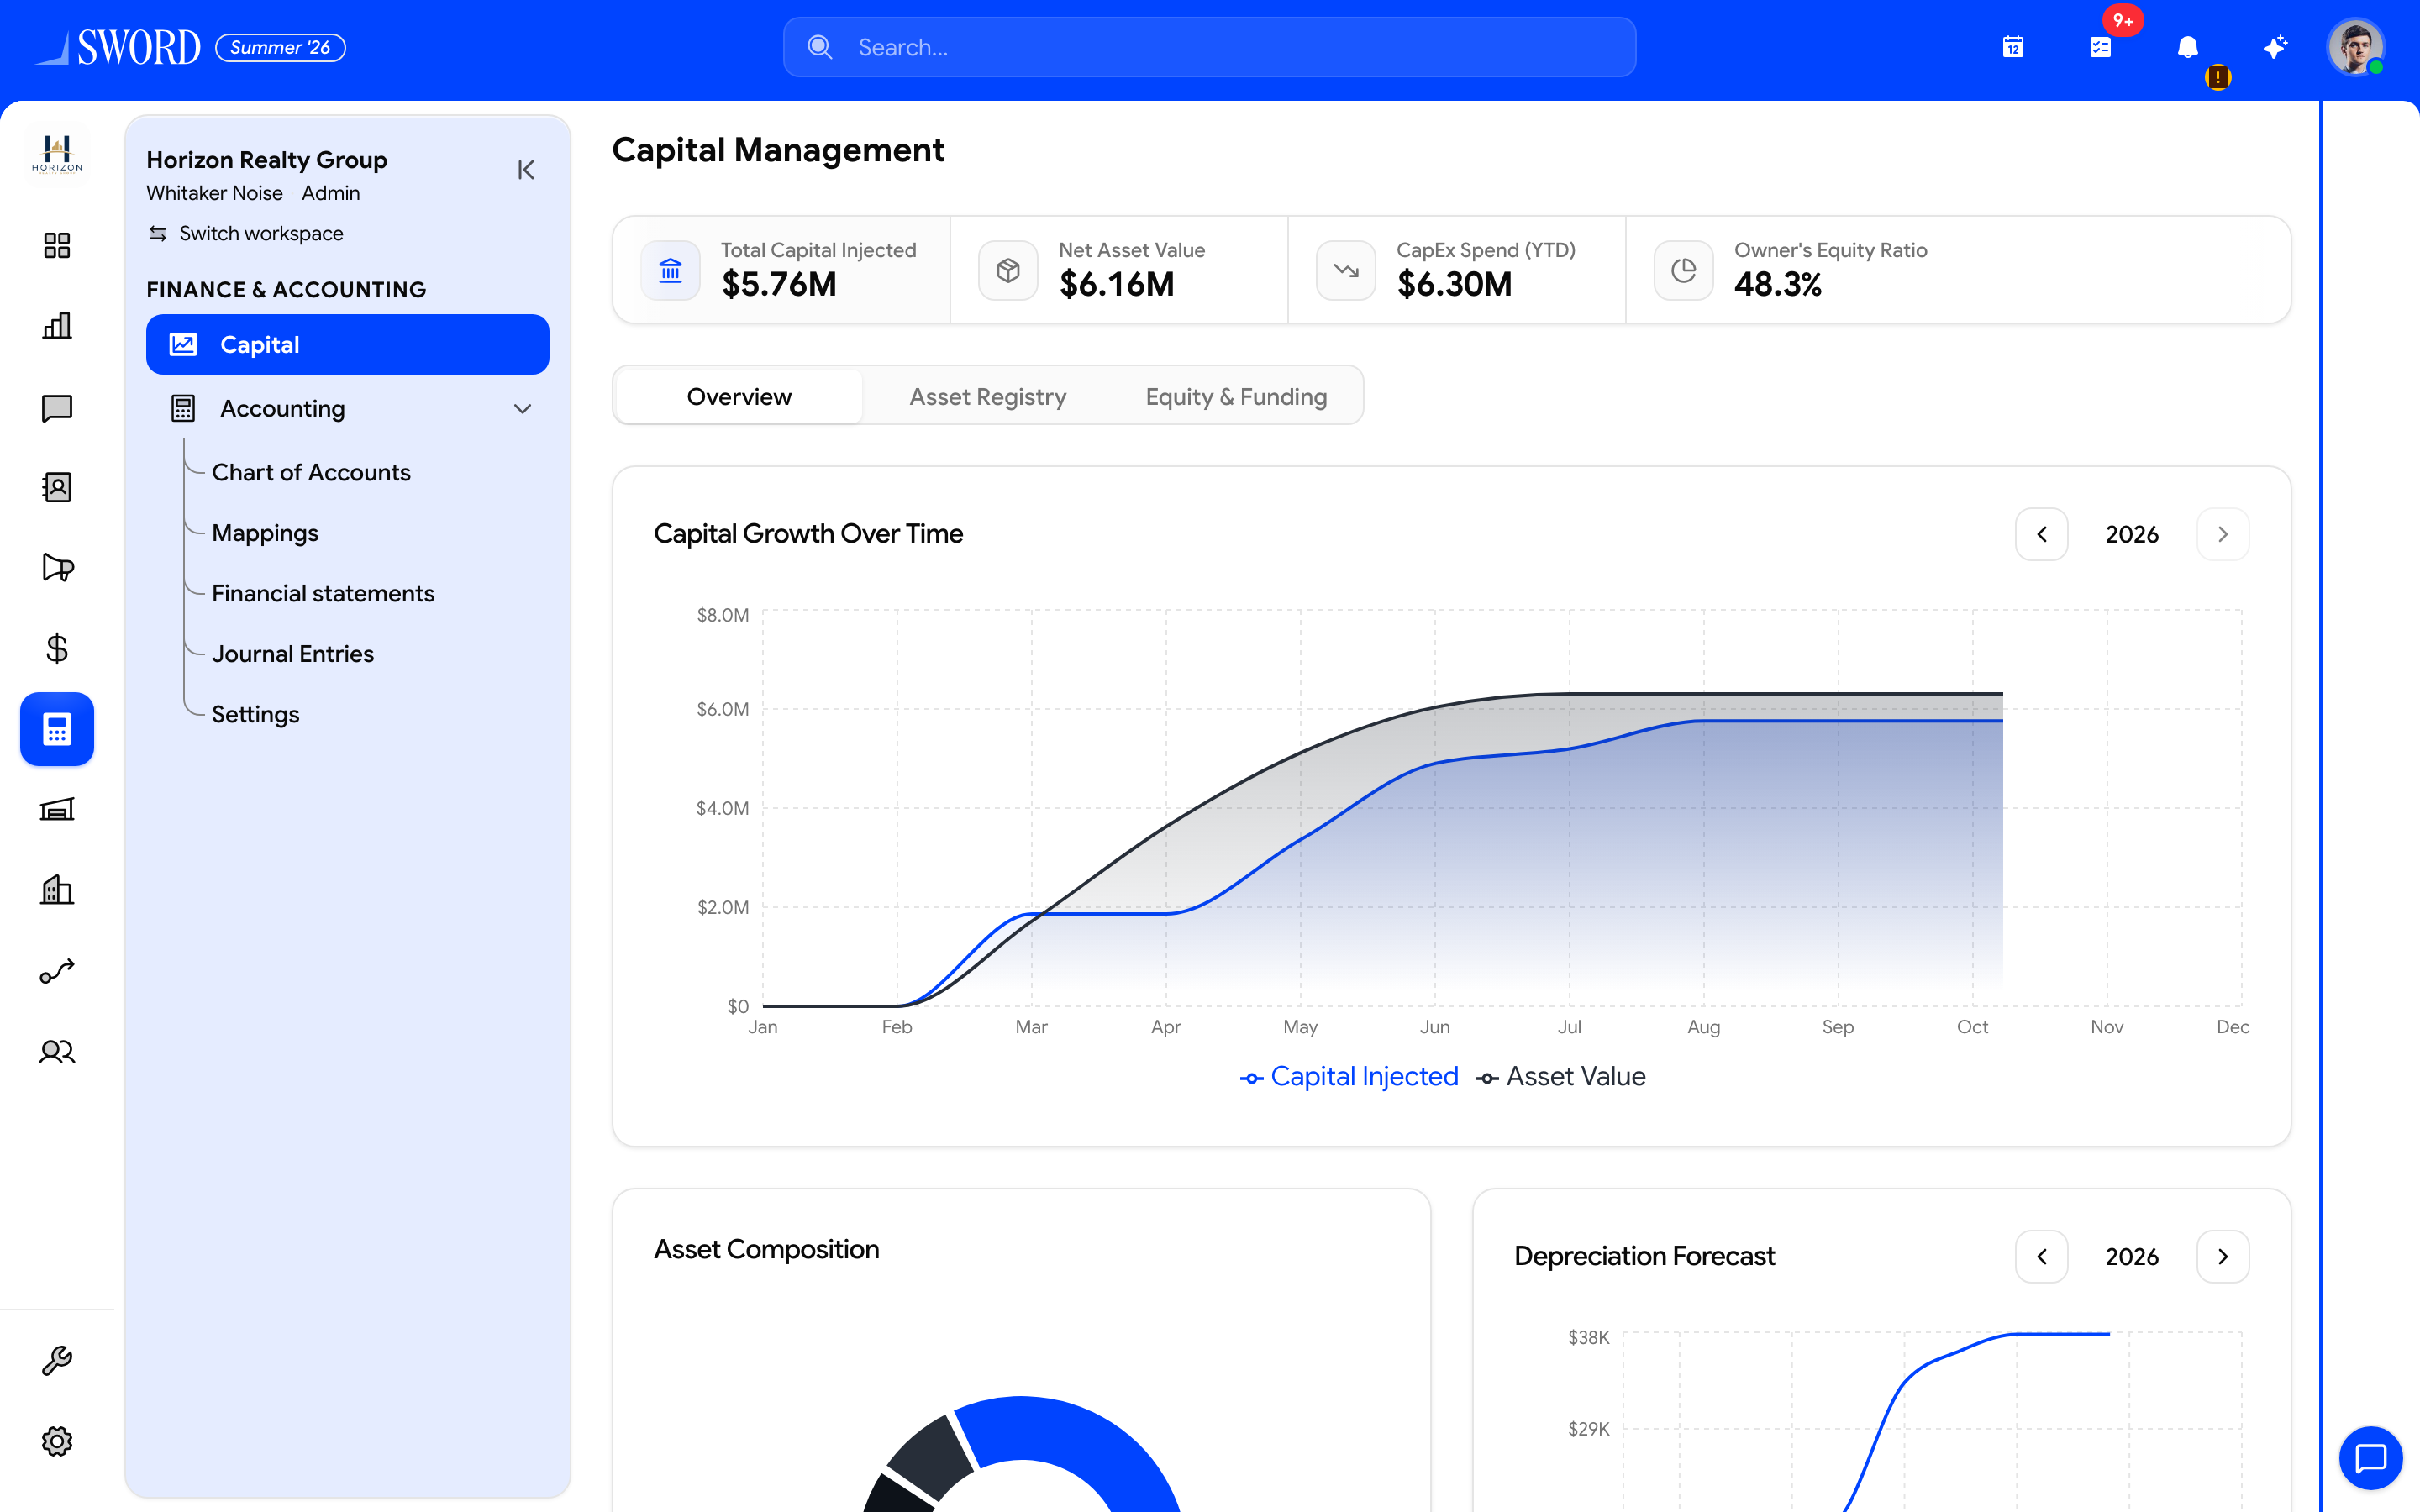Image resolution: width=2420 pixels, height=1512 pixels.
Task: Open the buildings properties sidebar icon
Action: 57,890
